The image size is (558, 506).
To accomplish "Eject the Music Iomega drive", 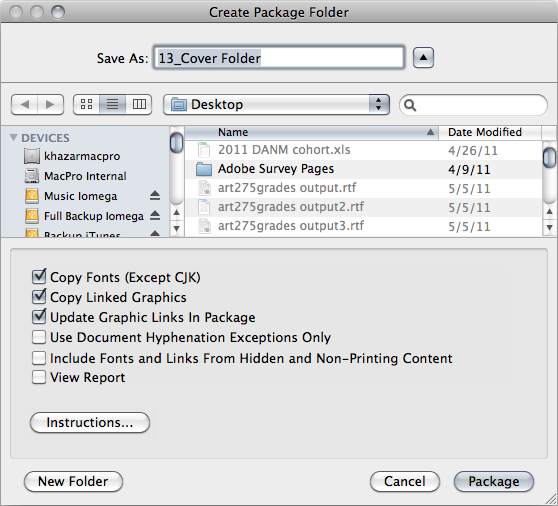I will pos(155,196).
